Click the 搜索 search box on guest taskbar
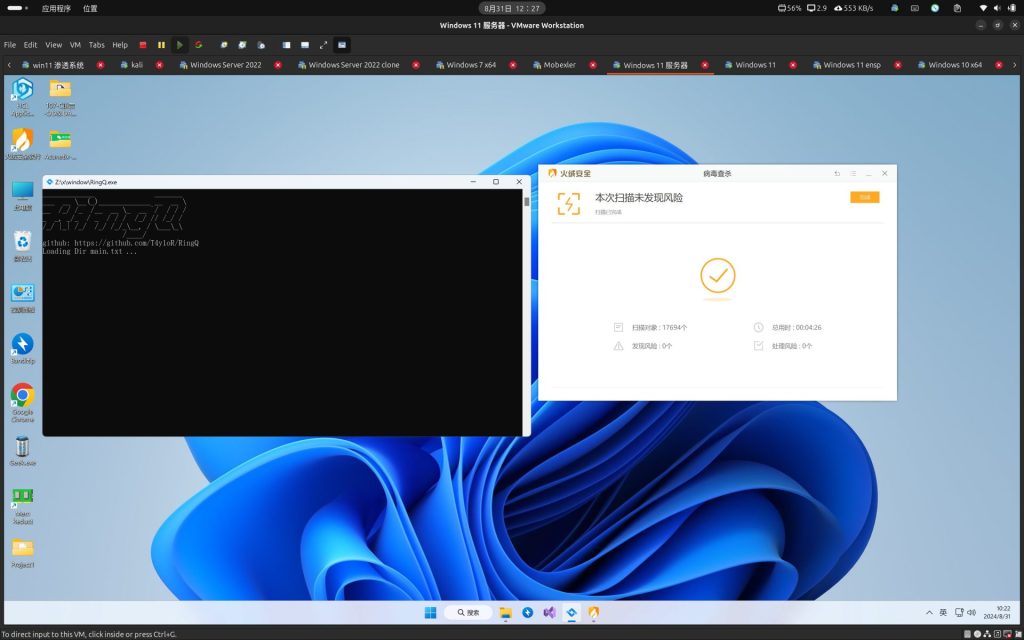This screenshot has width=1024, height=640. (x=468, y=613)
